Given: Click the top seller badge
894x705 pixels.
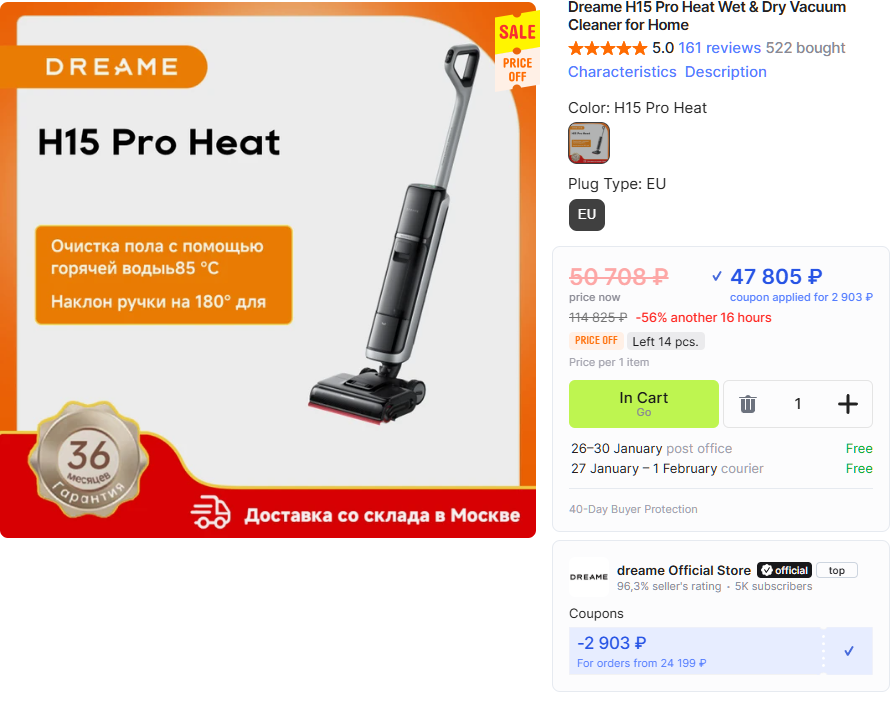Looking at the screenshot, I should point(836,570).
